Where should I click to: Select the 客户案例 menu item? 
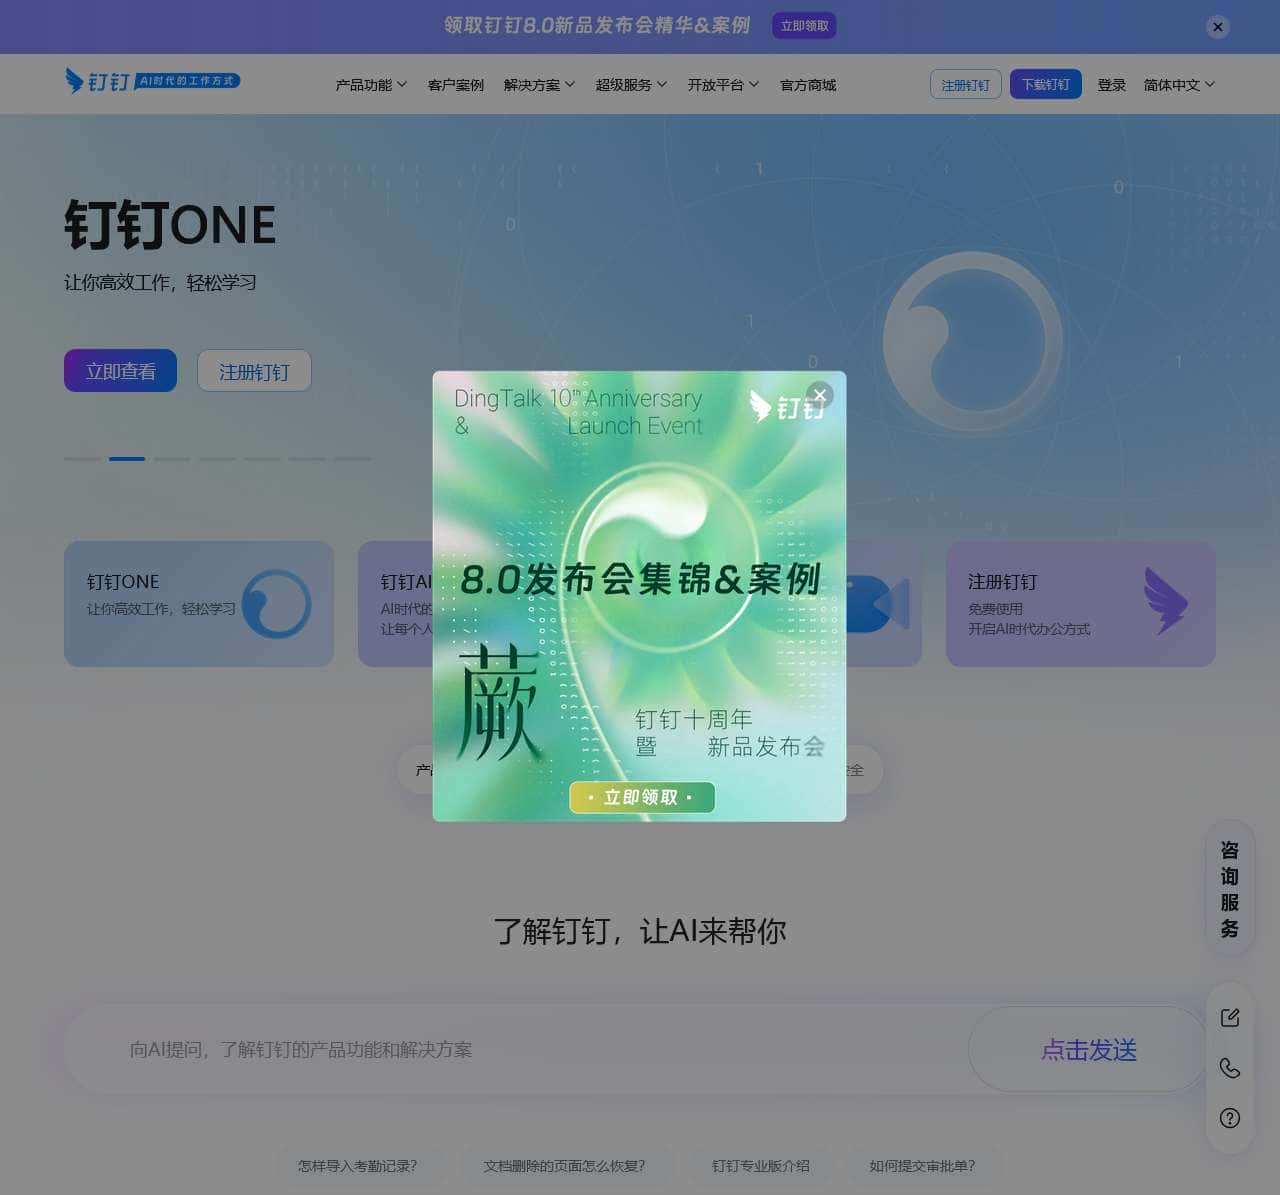[455, 85]
